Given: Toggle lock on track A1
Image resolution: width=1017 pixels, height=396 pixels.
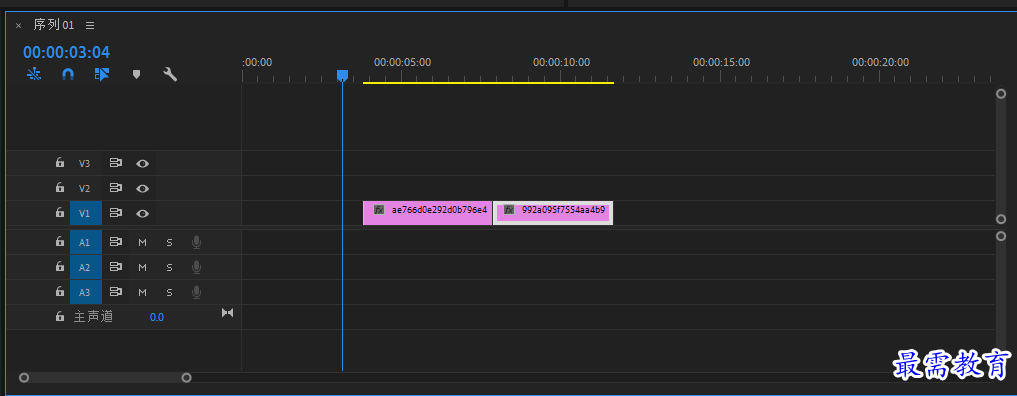Looking at the screenshot, I should click(x=60, y=242).
